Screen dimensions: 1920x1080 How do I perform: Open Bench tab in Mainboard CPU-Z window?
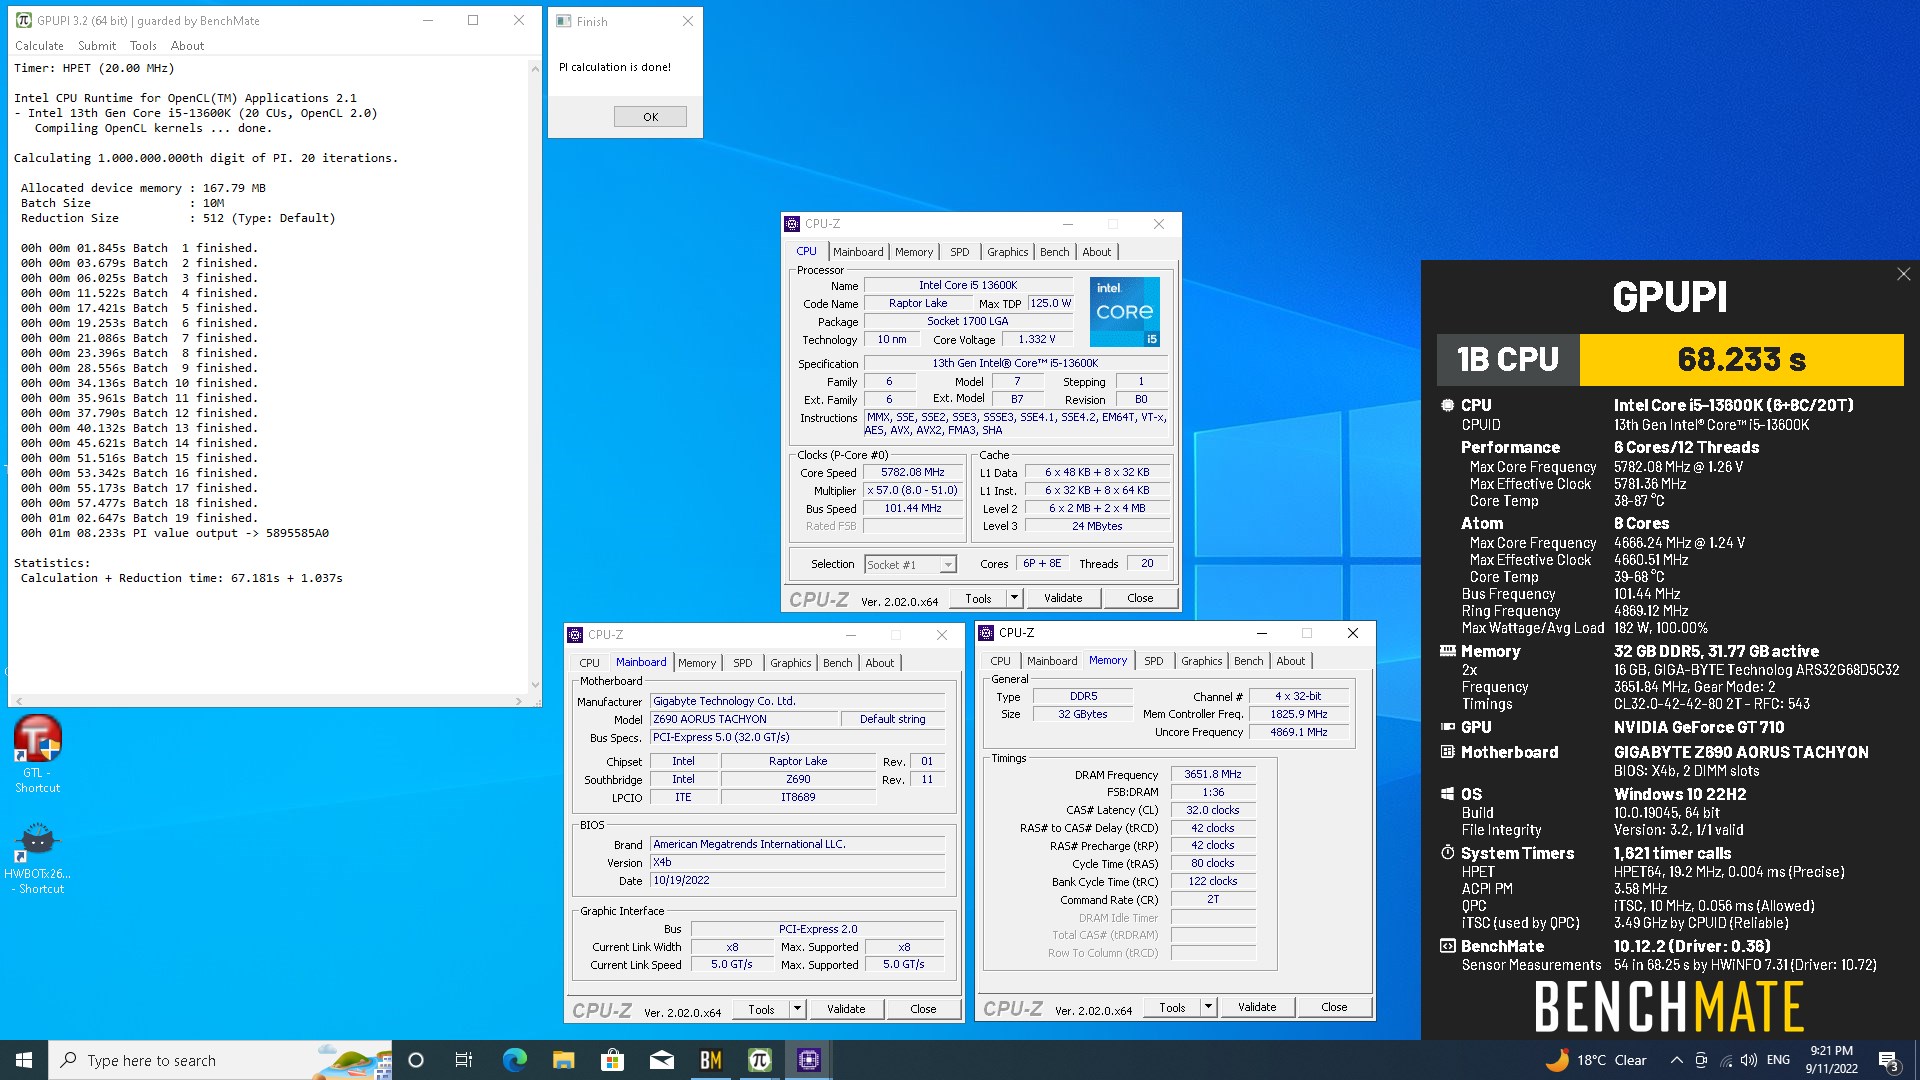tap(837, 663)
